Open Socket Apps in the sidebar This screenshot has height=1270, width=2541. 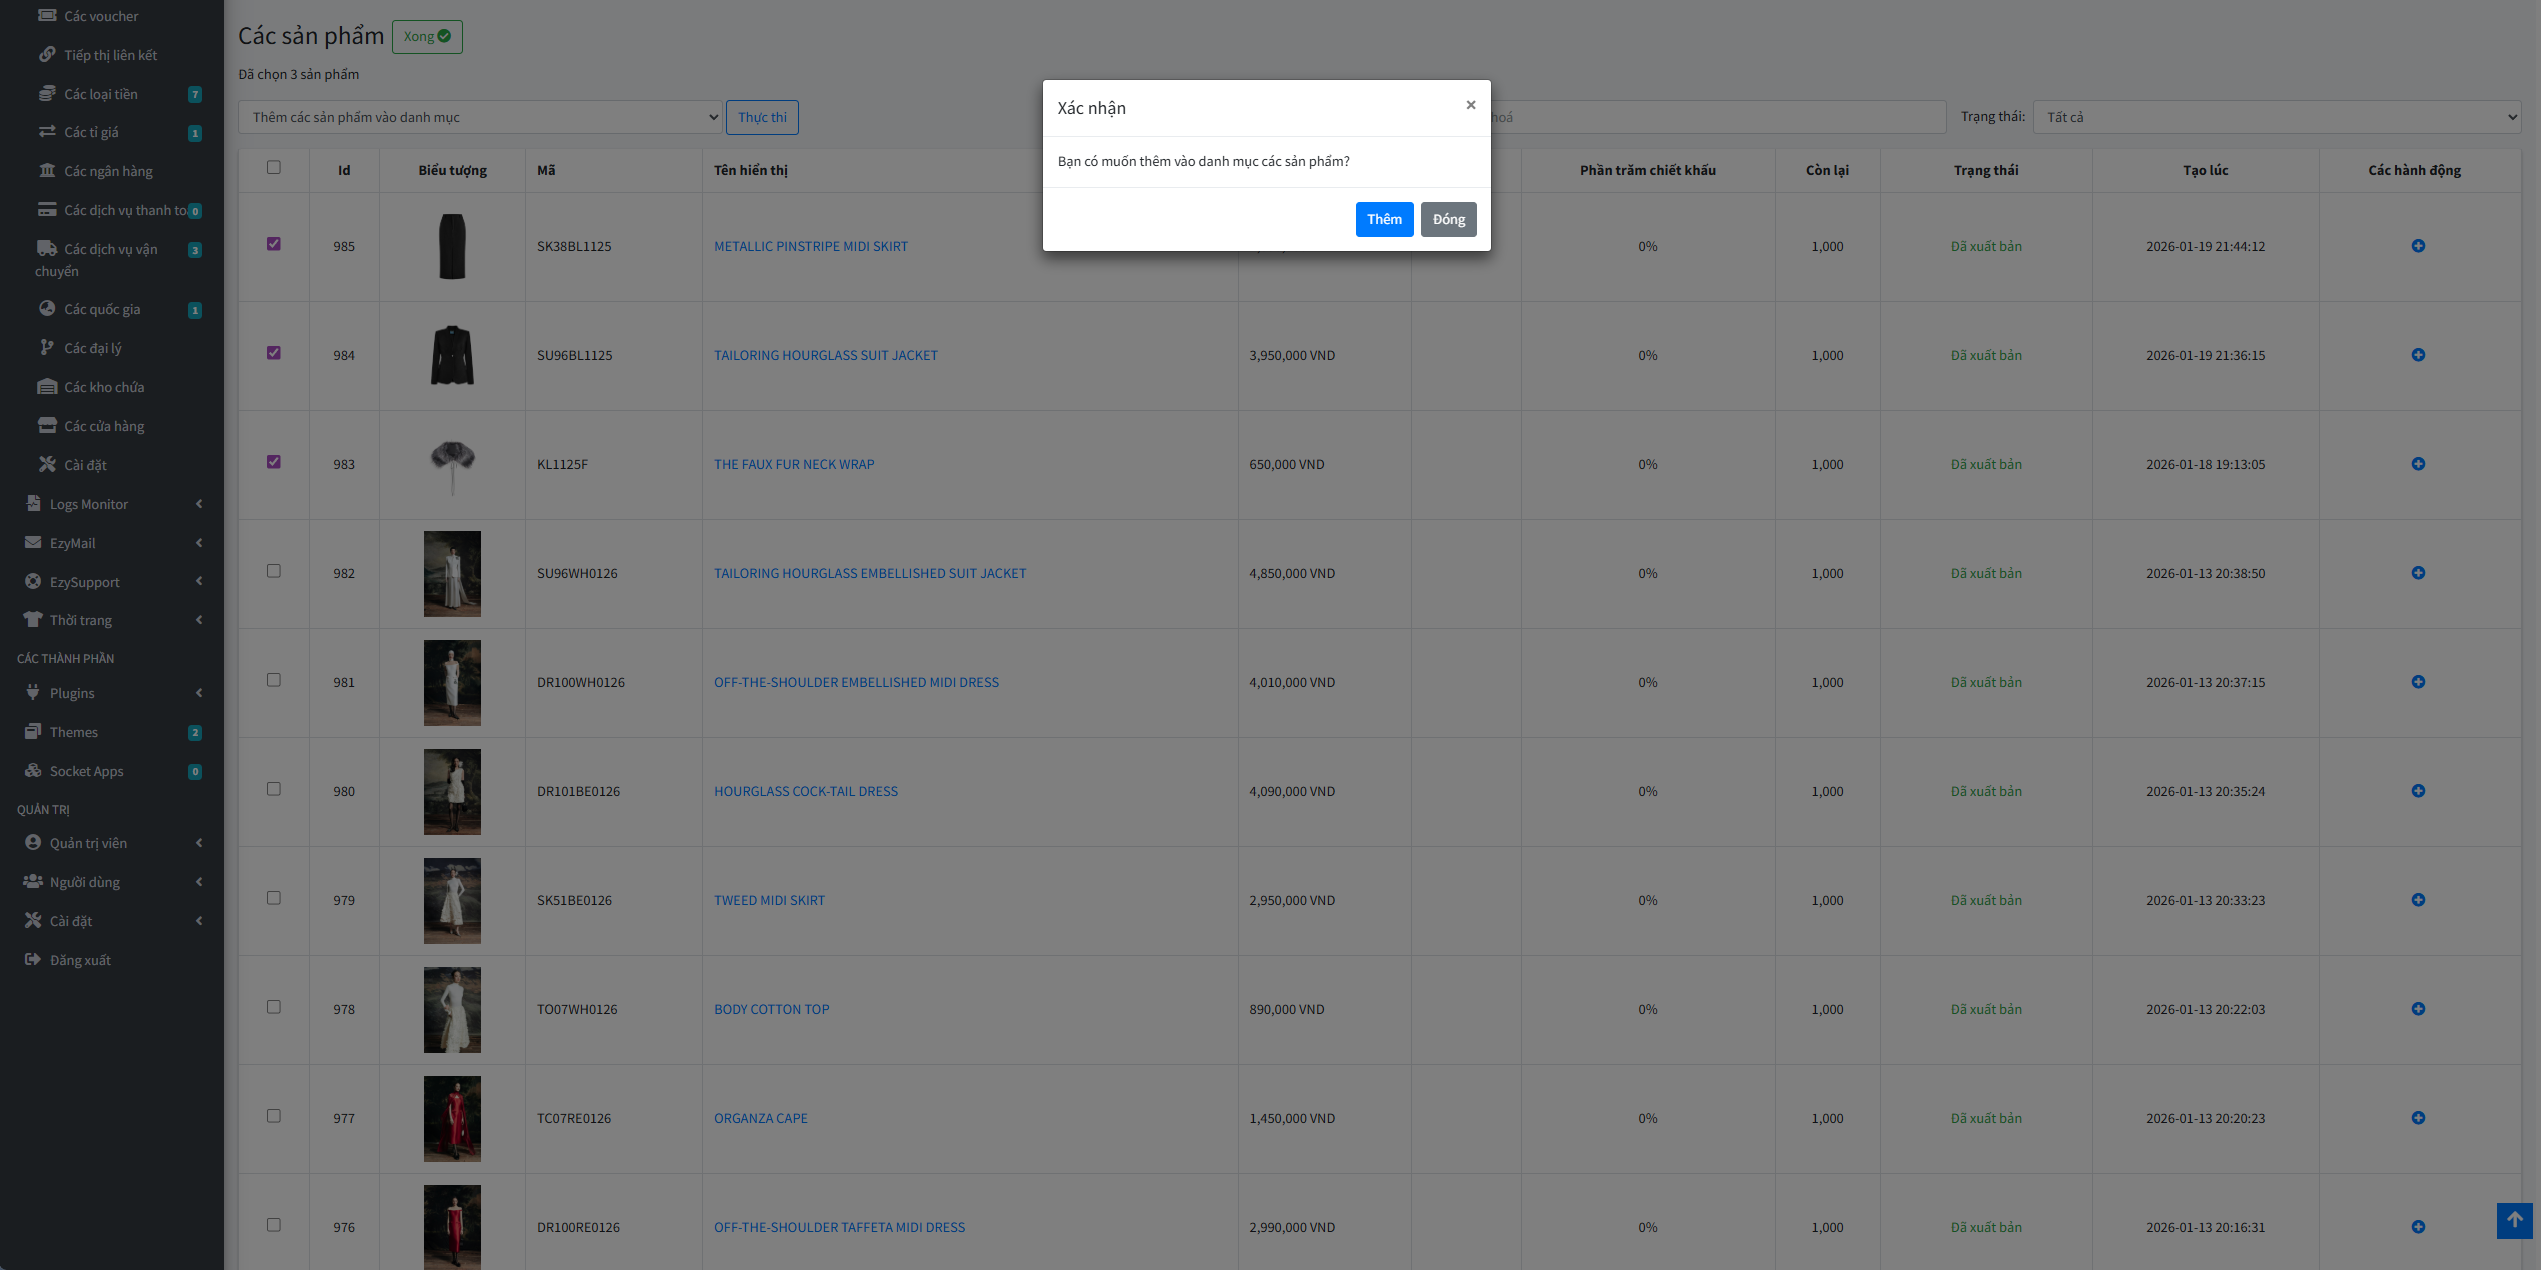tap(87, 771)
